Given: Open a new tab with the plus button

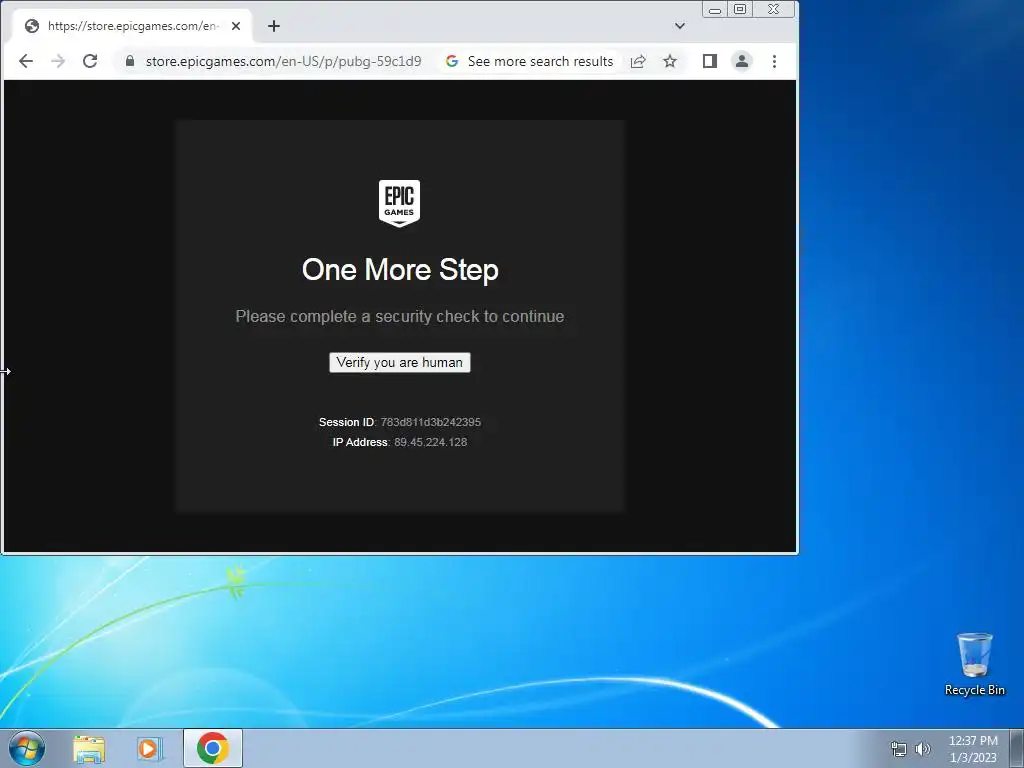Looking at the screenshot, I should point(274,26).
